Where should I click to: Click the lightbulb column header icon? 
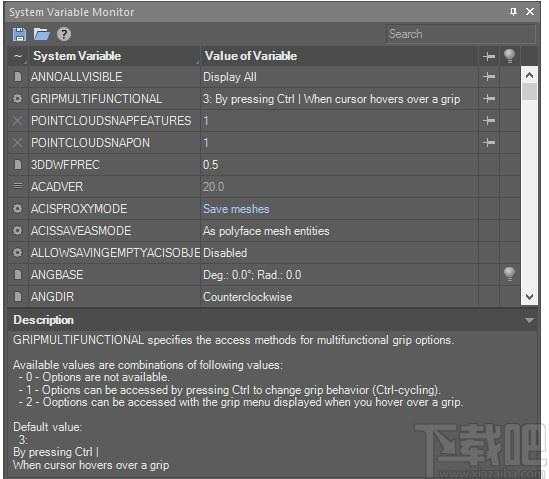[509, 56]
